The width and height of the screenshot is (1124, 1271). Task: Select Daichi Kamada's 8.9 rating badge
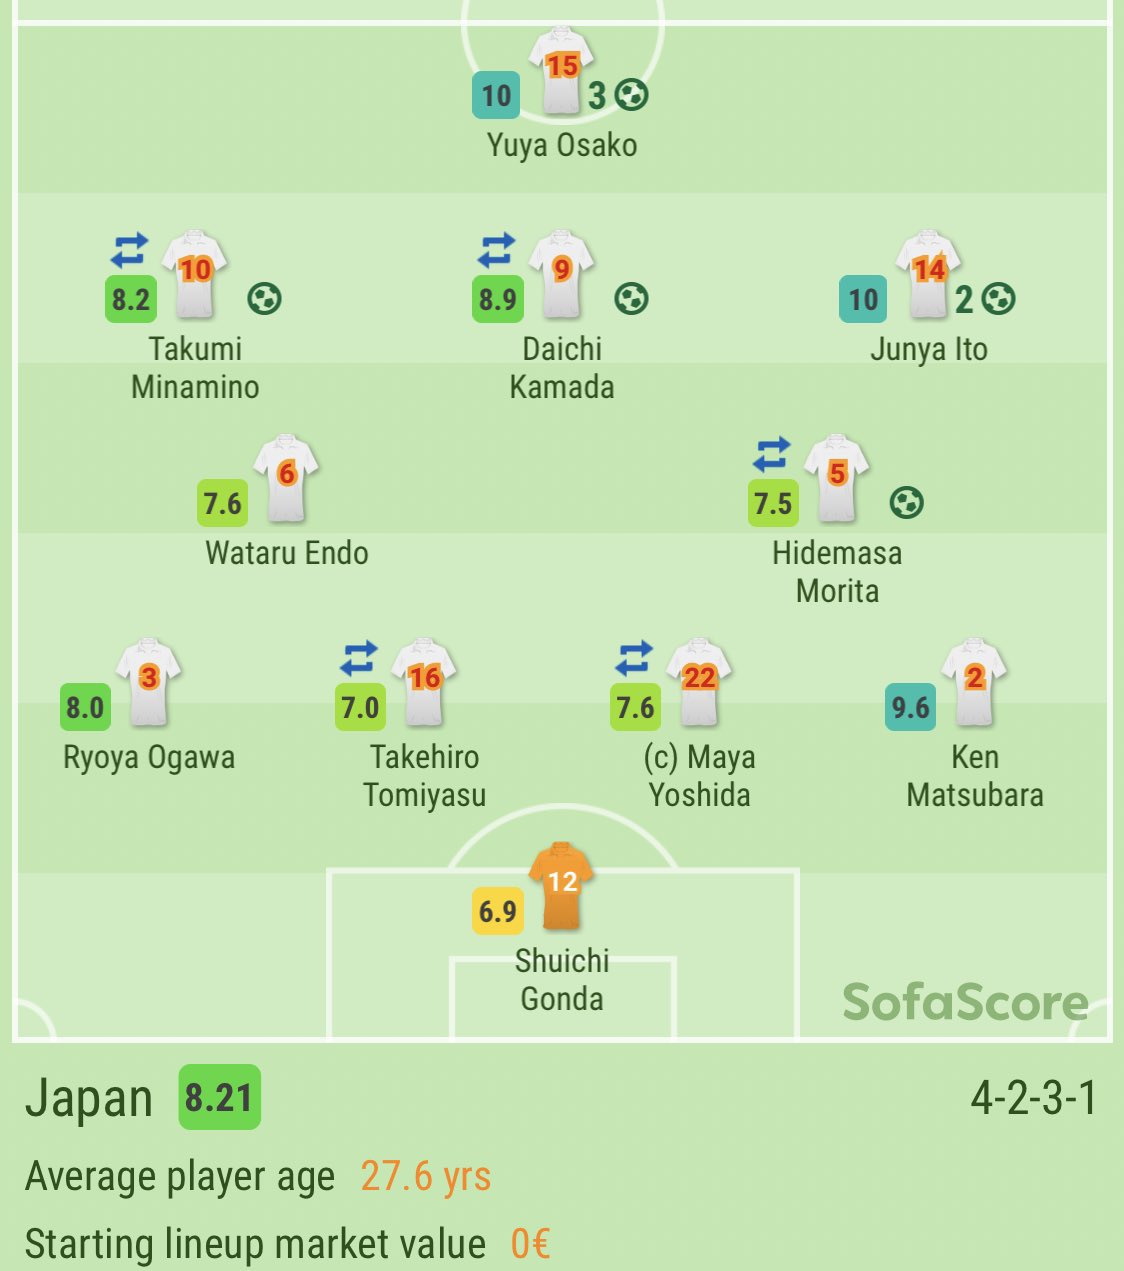[x=497, y=299]
